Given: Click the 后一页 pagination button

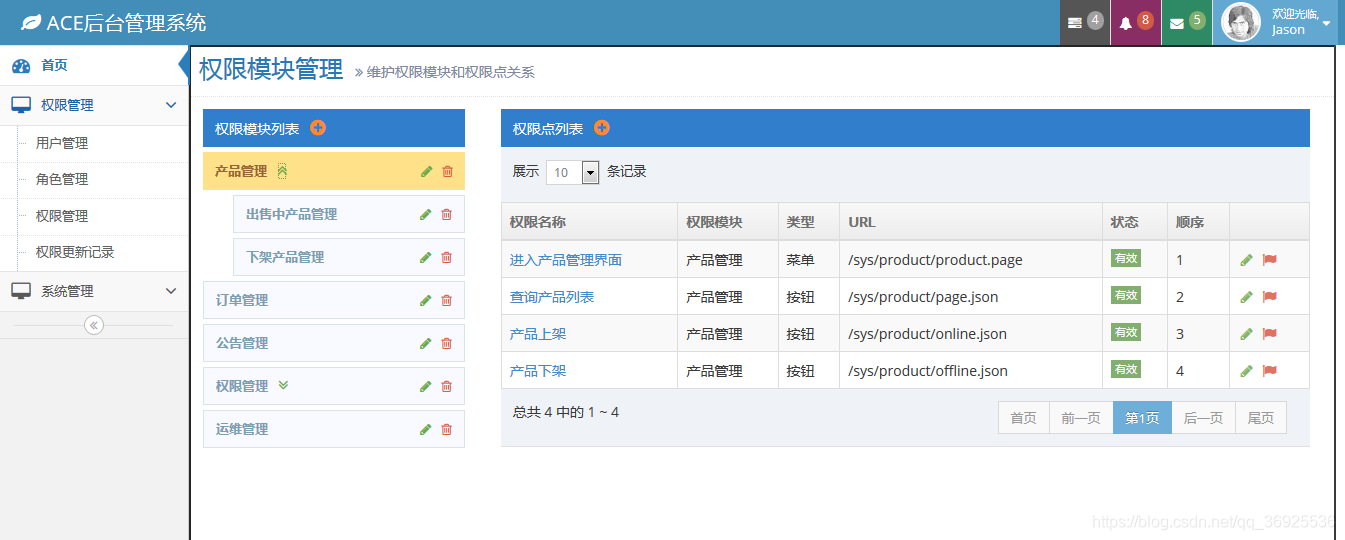Looking at the screenshot, I should click(1203, 418).
